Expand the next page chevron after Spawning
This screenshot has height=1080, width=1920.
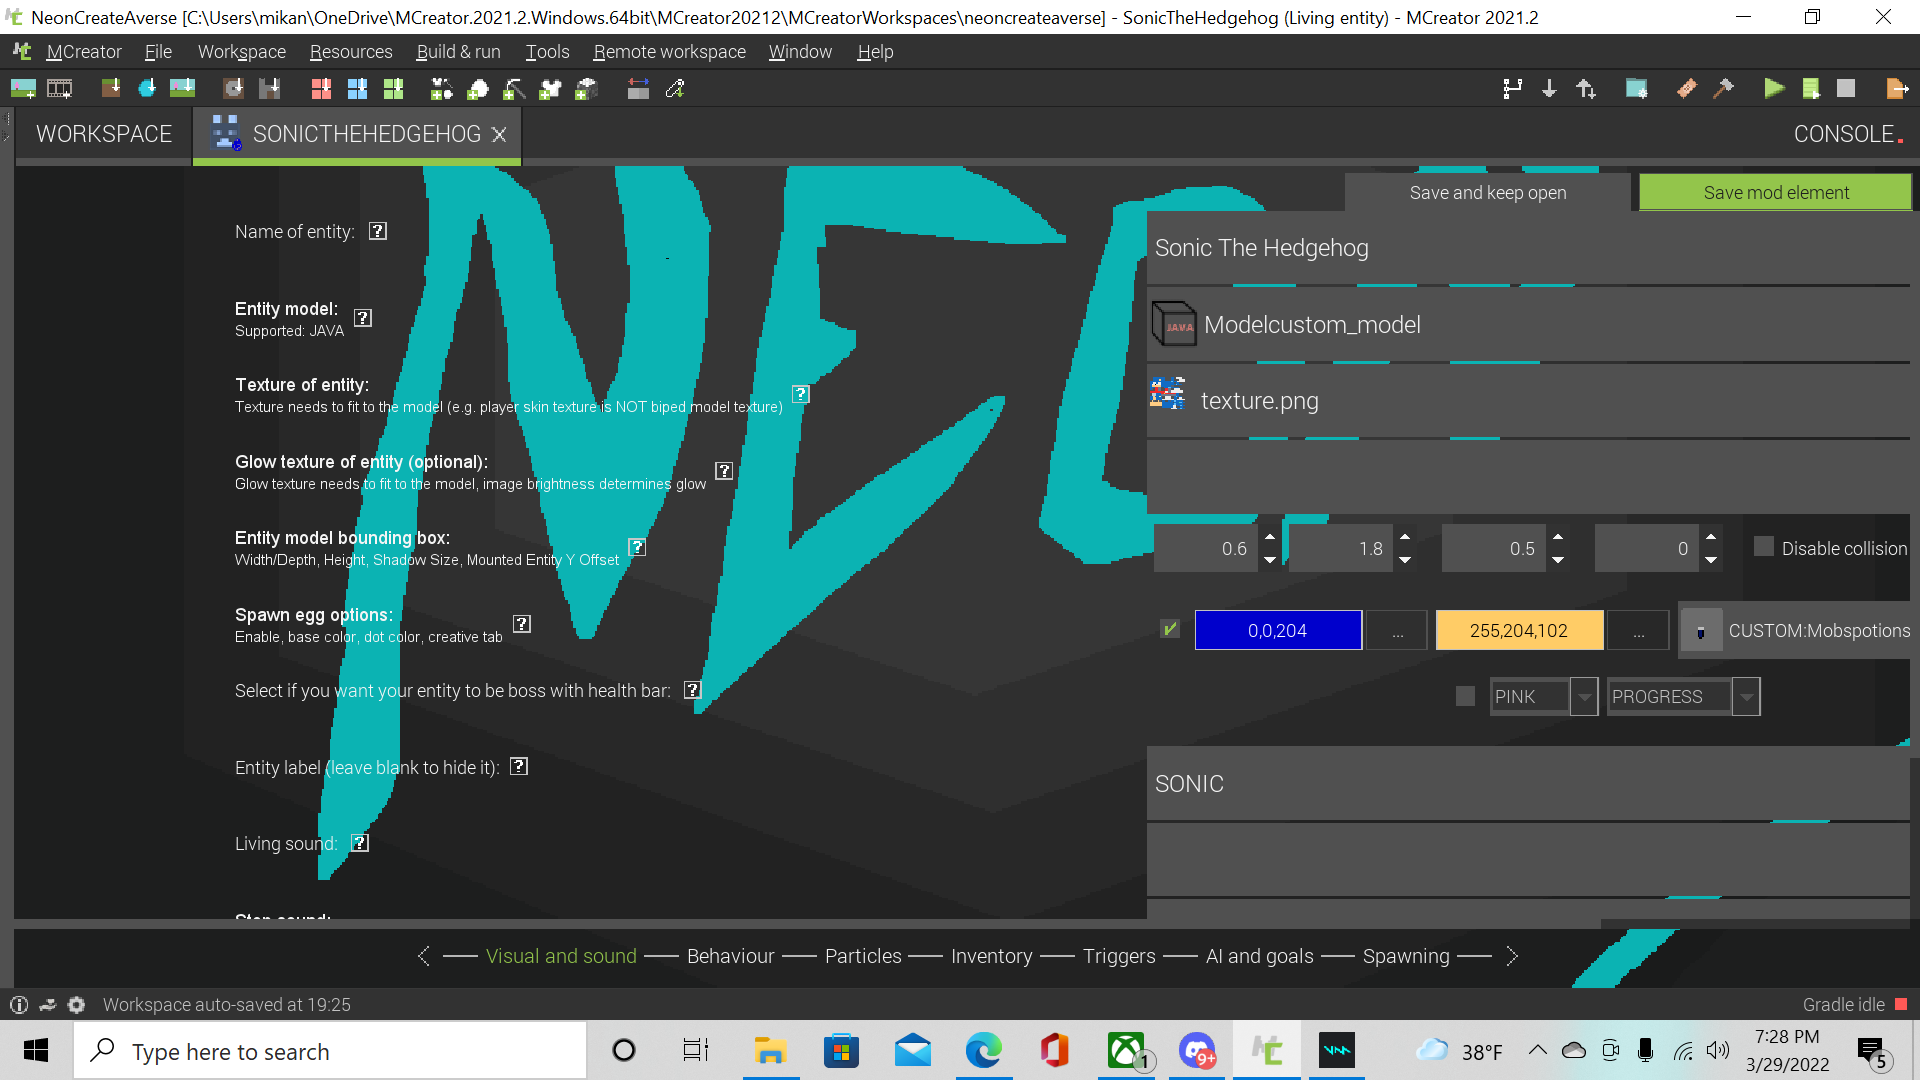coord(1513,956)
